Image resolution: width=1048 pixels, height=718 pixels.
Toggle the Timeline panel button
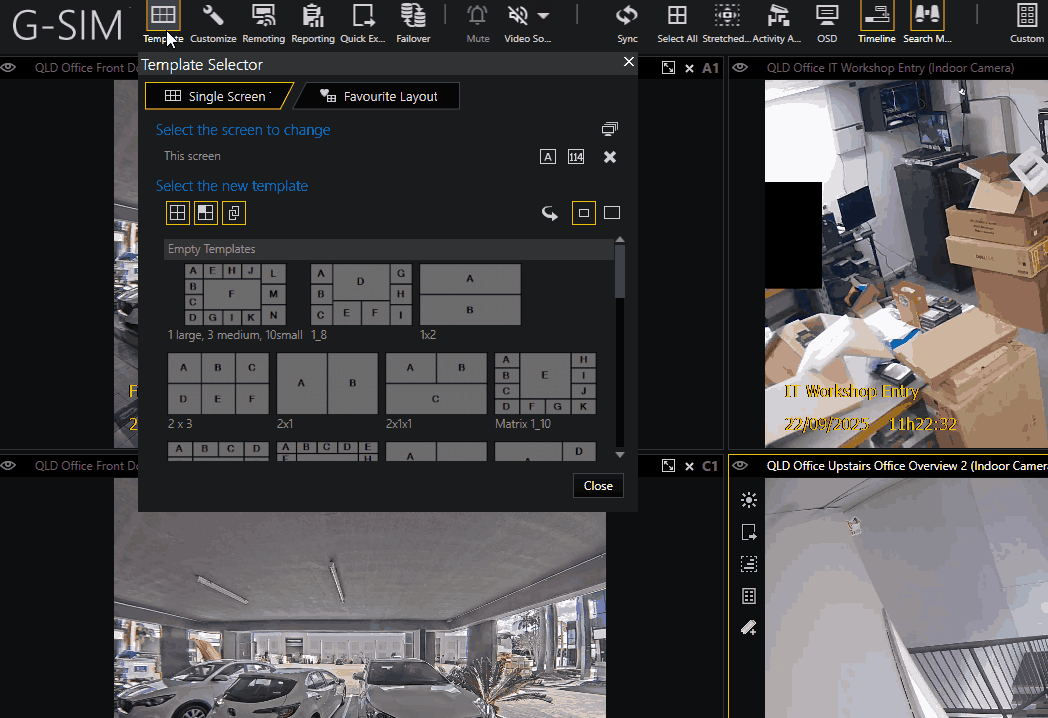point(877,16)
